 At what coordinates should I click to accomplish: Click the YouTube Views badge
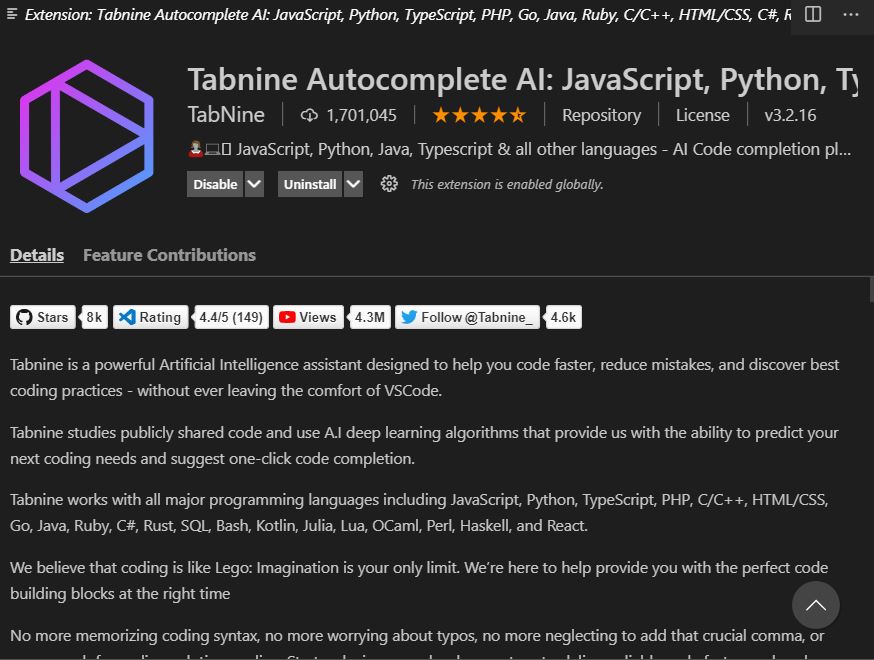point(308,317)
